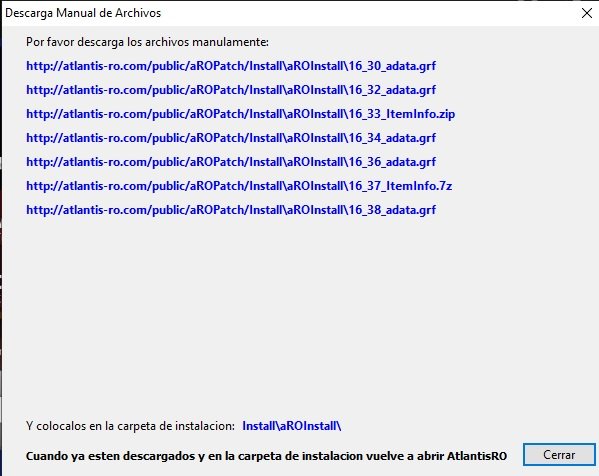
Task: Follow the last download link in the list
Action: pyautogui.click(x=231, y=210)
